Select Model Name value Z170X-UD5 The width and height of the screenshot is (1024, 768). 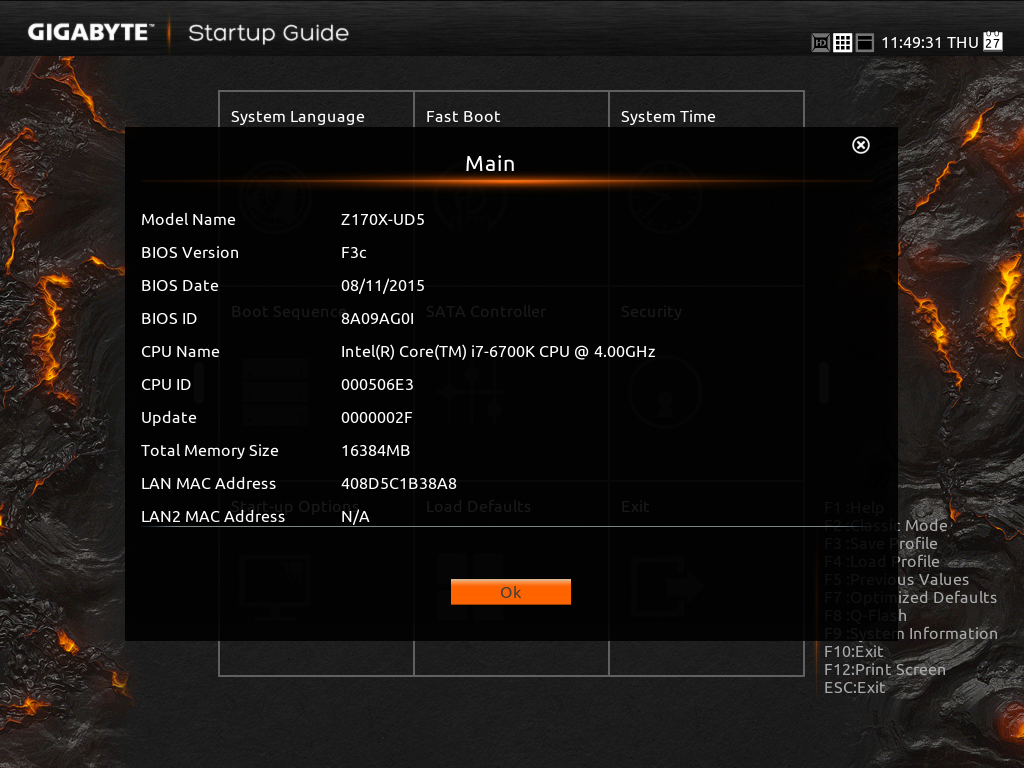[x=383, y=219]
